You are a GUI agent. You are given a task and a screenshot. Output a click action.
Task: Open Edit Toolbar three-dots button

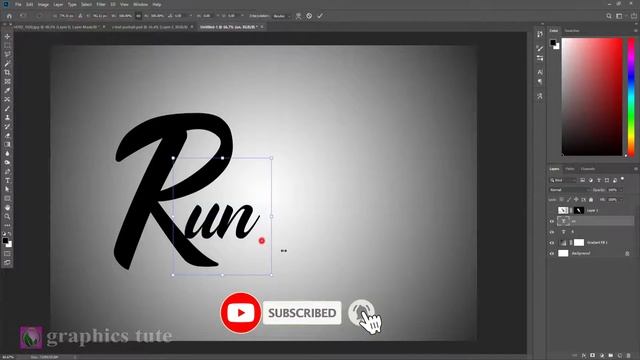(x=7, y=225)
